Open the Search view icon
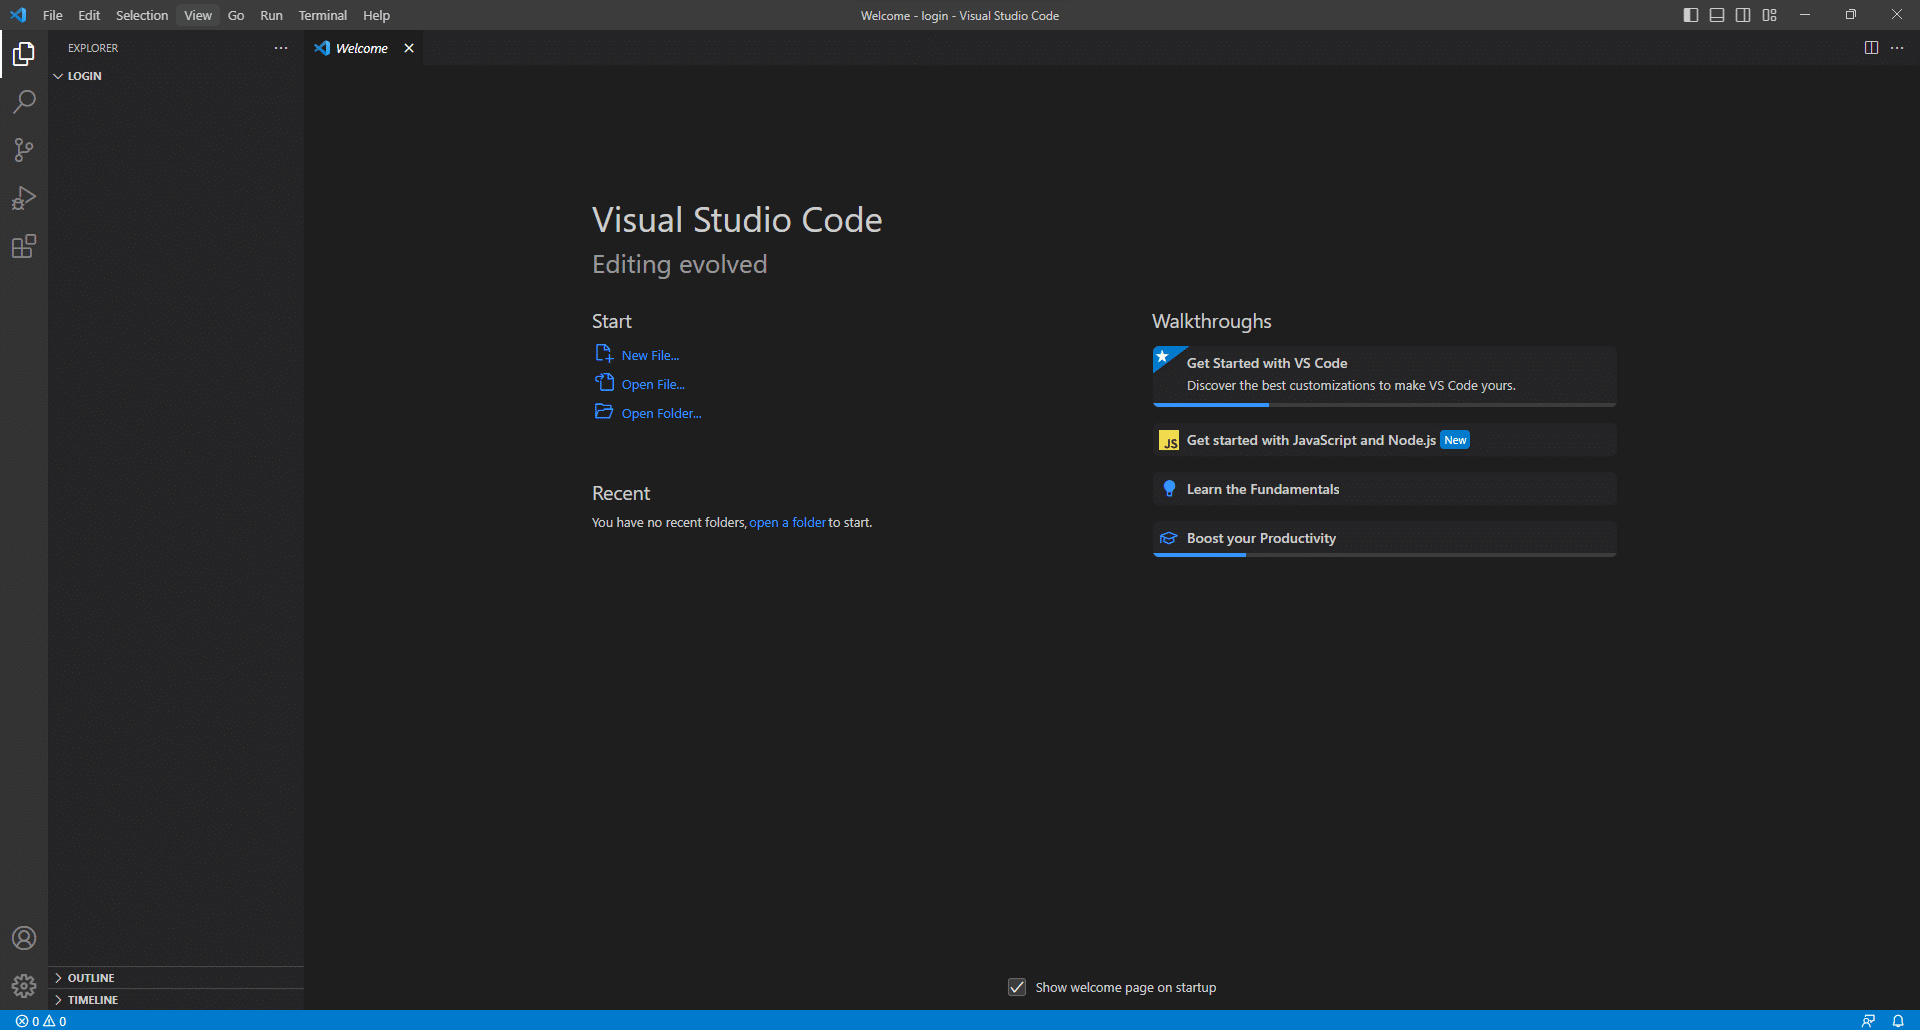 [24, 101]
